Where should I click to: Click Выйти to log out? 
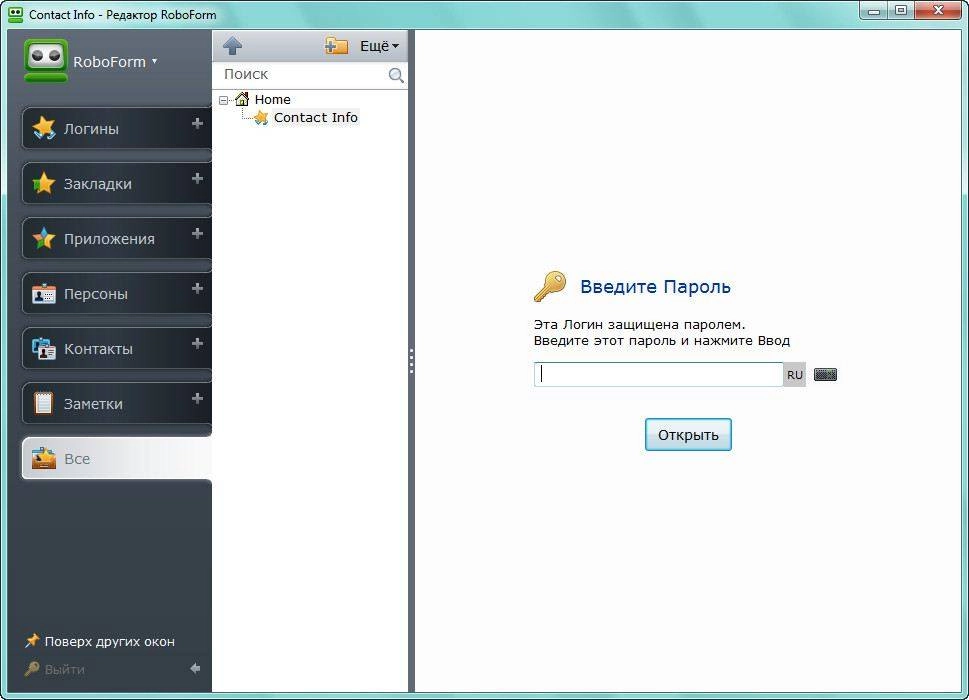54,669
